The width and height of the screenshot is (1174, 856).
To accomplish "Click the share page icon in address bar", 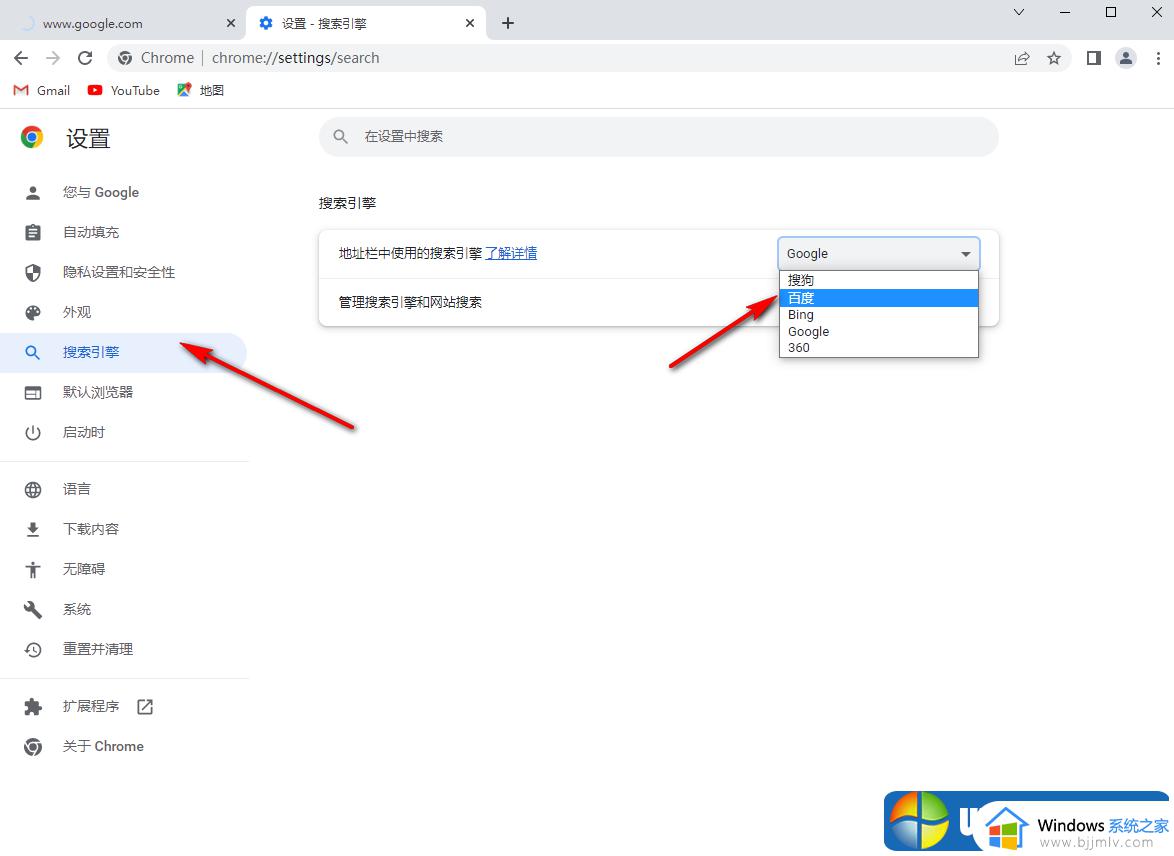I will pos(1022,58).
